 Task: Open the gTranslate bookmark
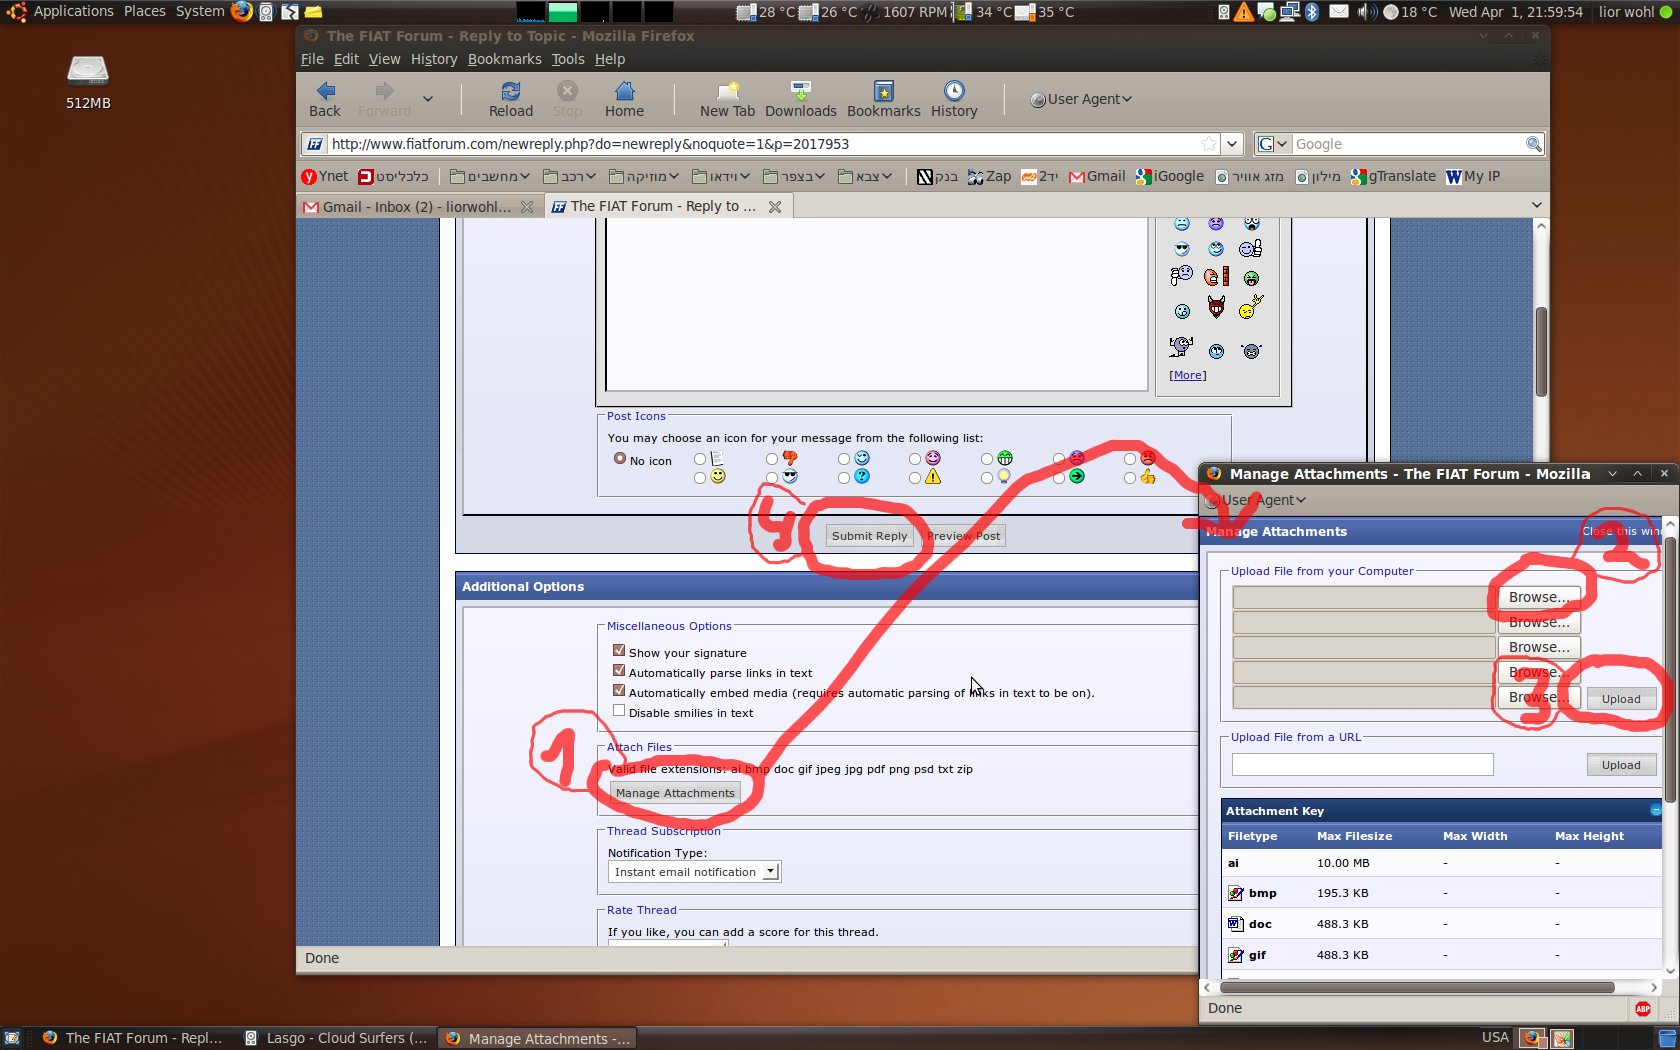tap(1393, 176)
